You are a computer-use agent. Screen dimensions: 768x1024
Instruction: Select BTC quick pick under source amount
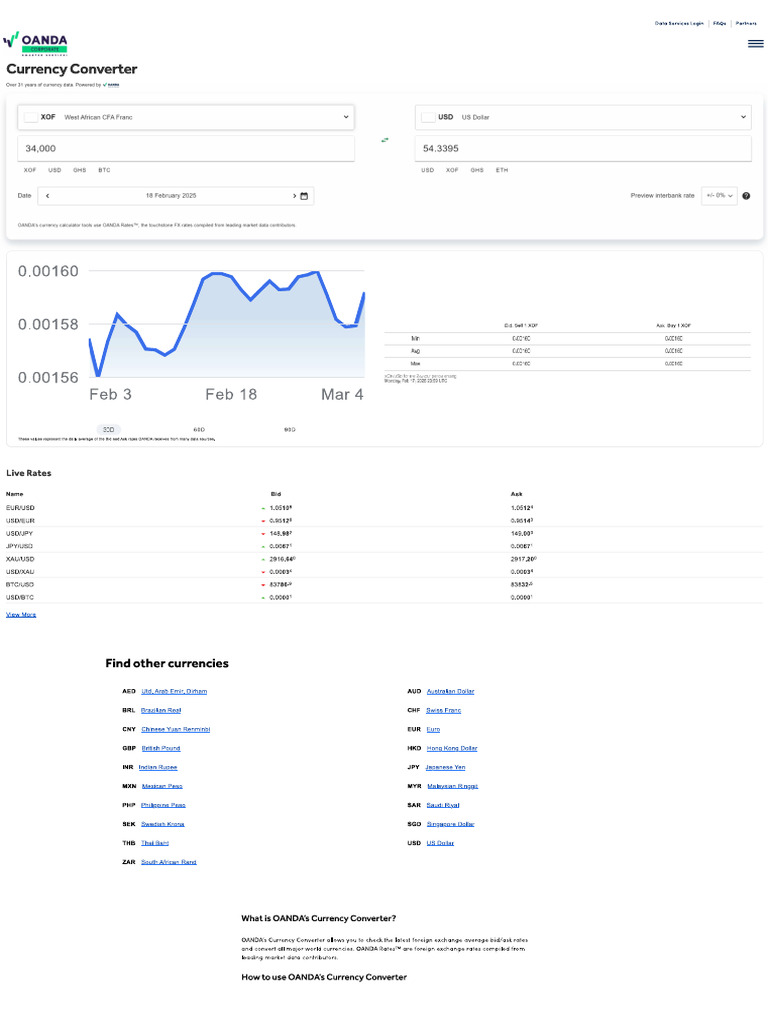104,170
